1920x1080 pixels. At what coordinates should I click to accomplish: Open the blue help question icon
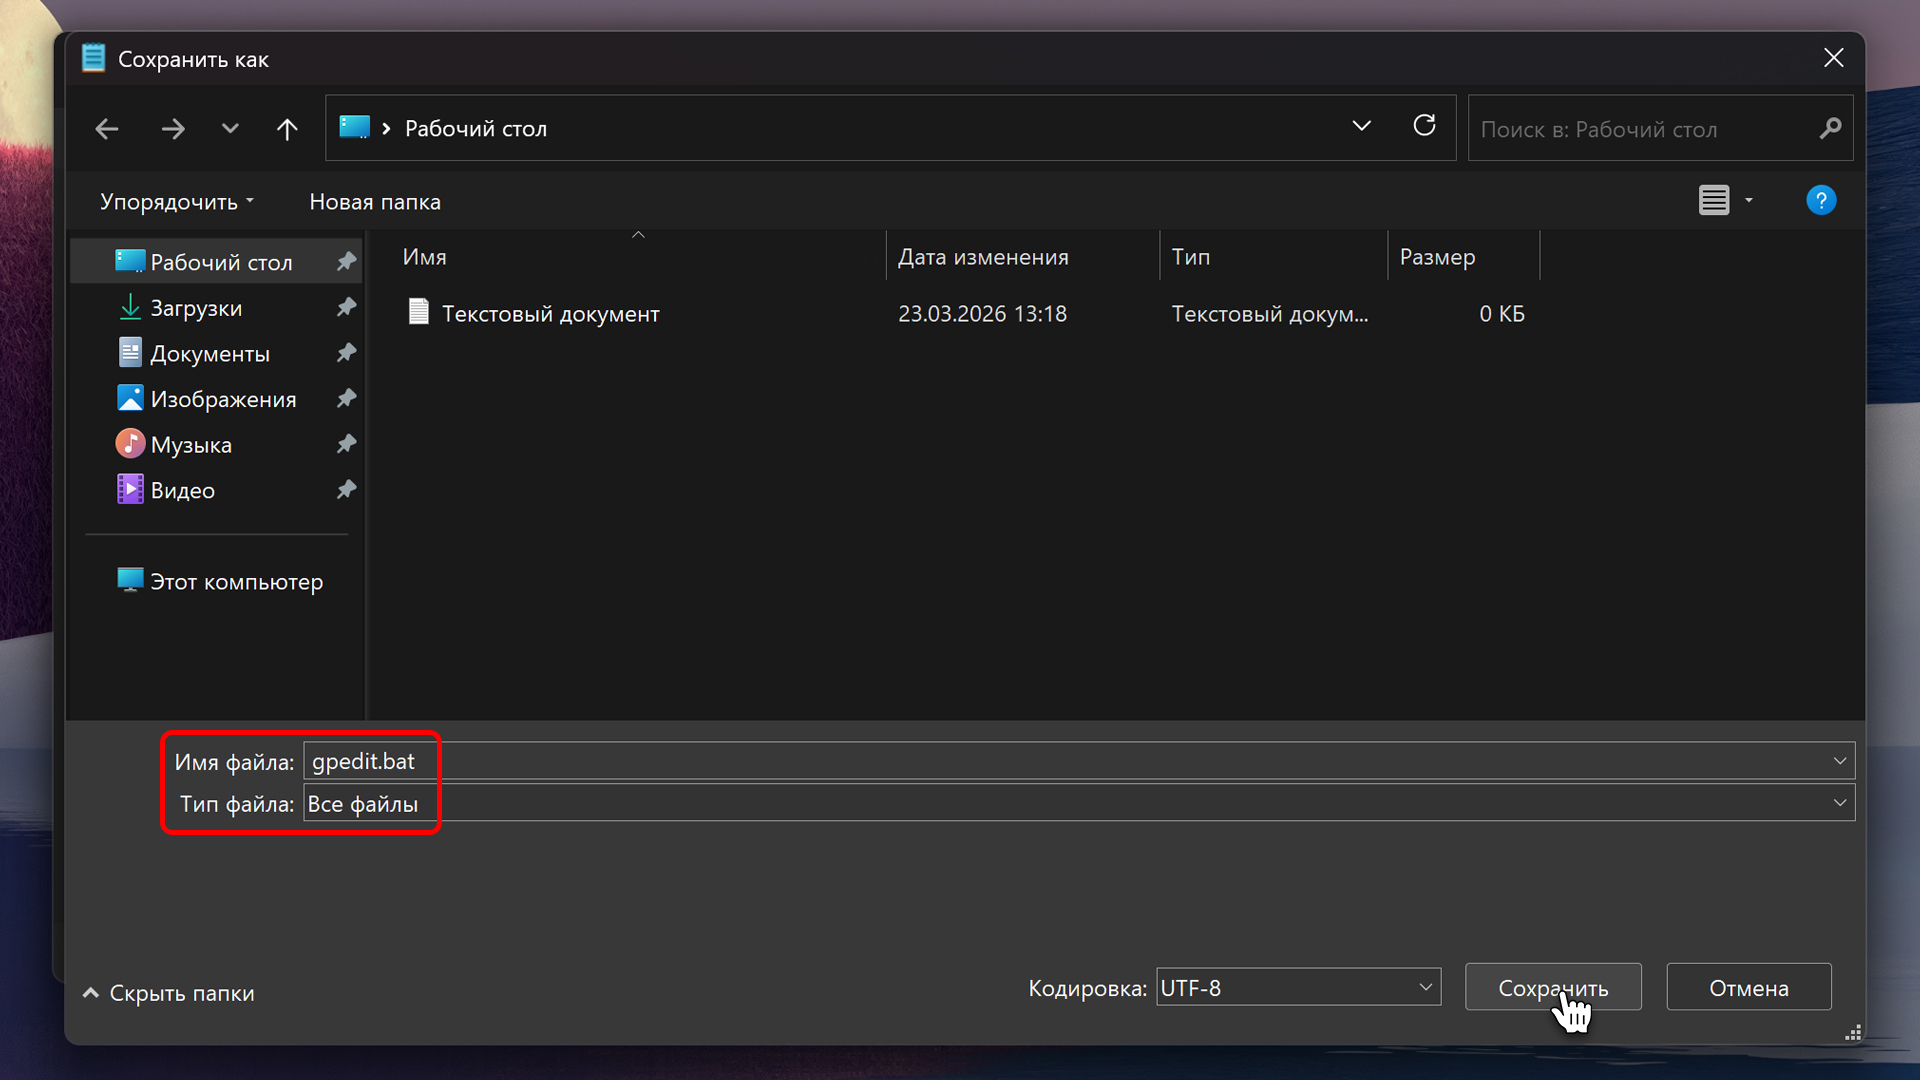coord(1820,201)
